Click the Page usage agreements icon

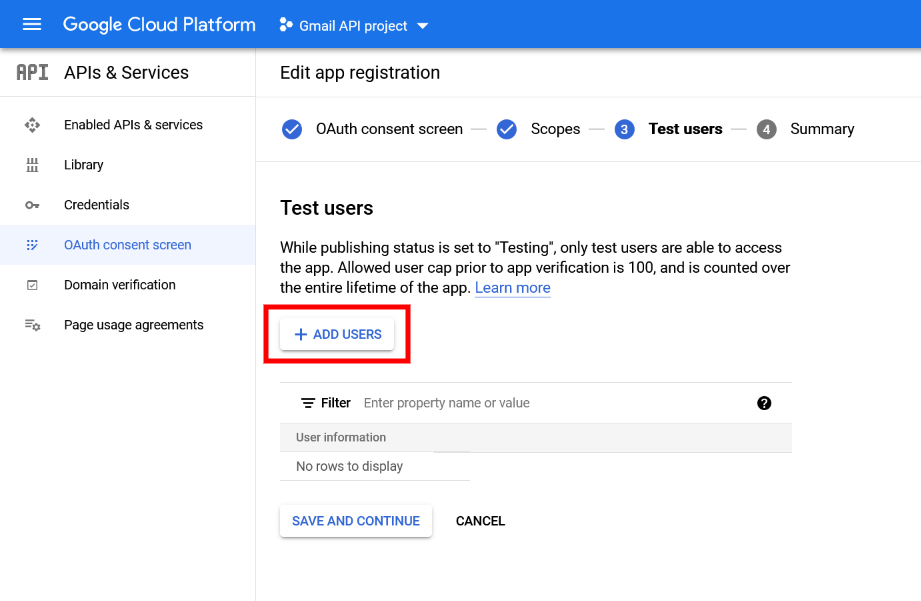[32, 325]
